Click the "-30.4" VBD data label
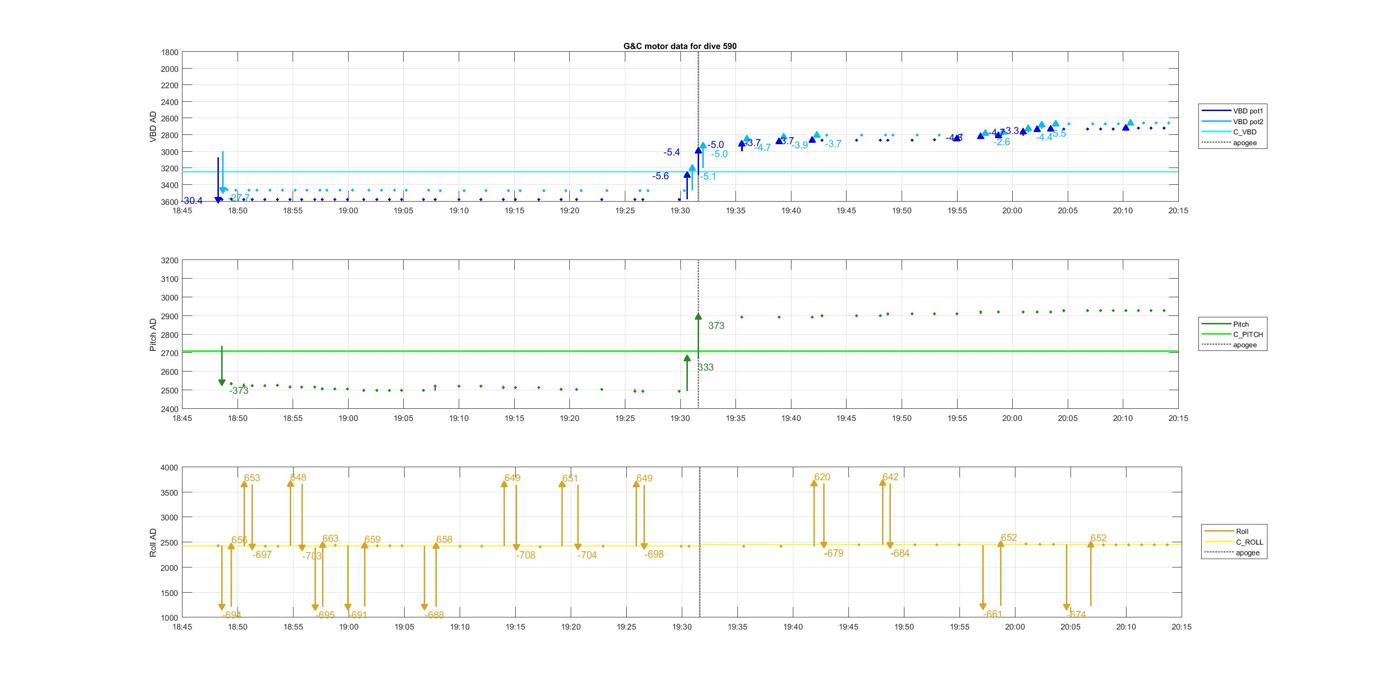 point(192,201)
